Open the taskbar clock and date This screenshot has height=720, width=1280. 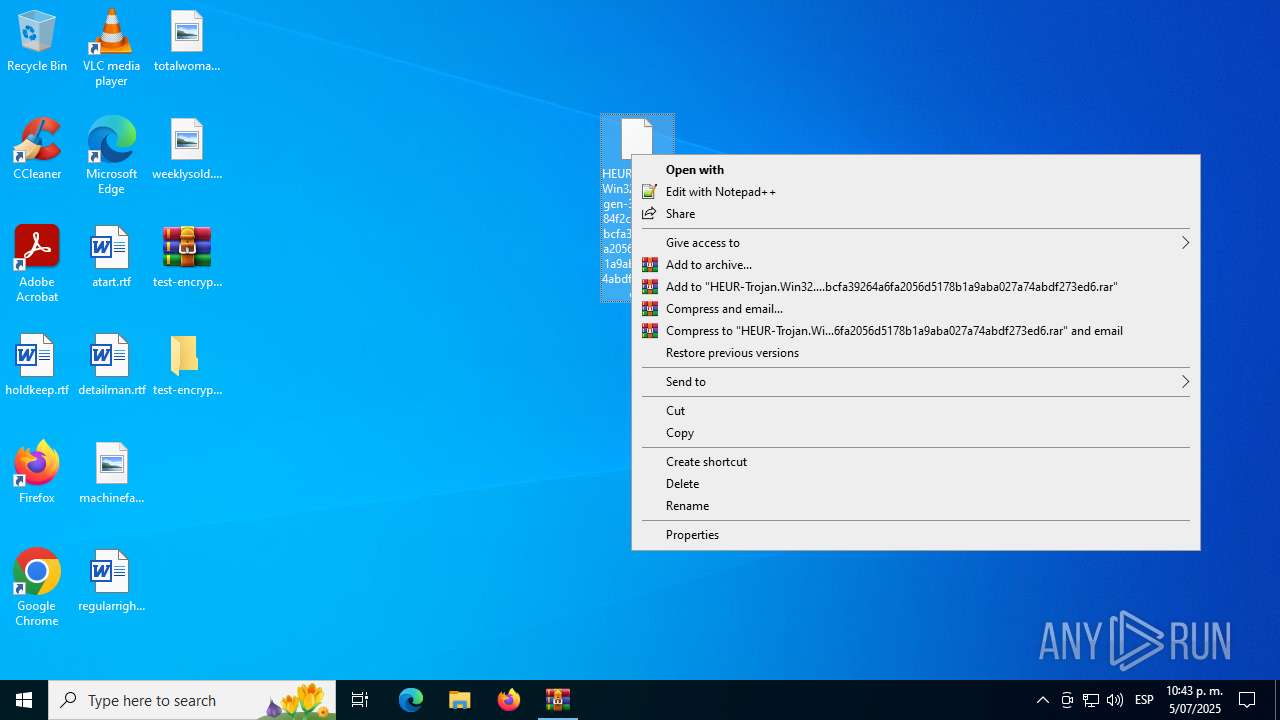(1194, 700)
